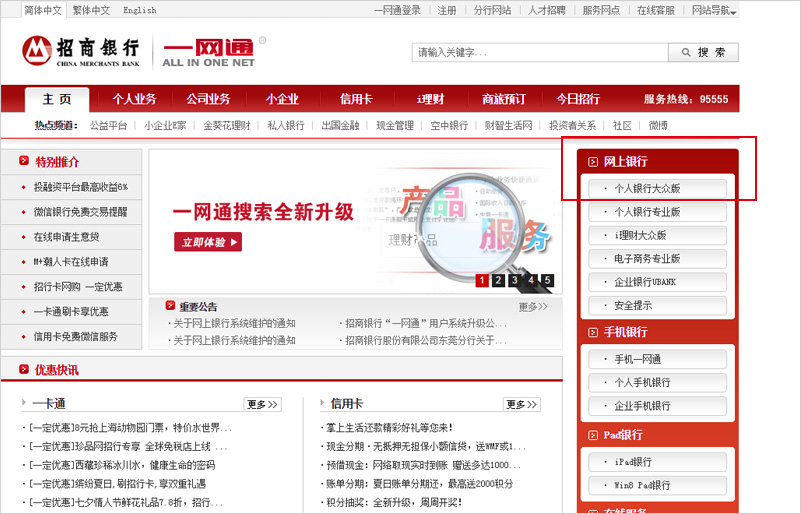The height and width of the screenshot is (514, 801).
Task: Open the 网站导航 dropdown menu
Action: click(714, 10)
